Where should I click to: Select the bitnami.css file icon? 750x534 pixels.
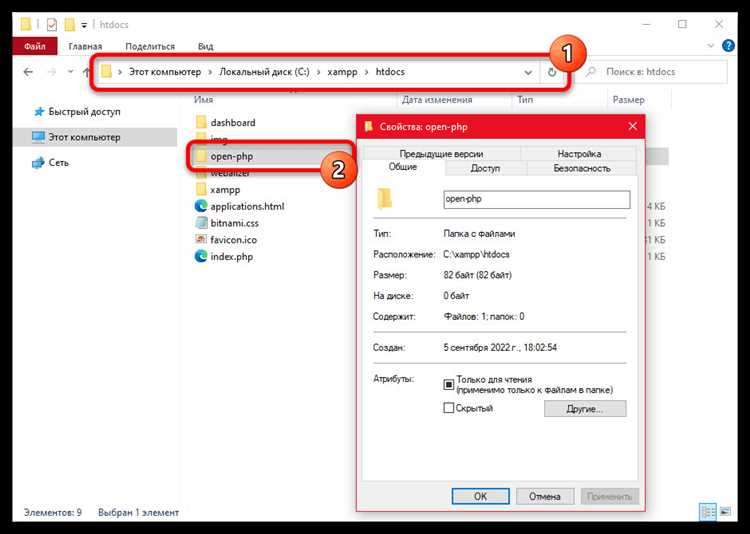coord(201,223)
